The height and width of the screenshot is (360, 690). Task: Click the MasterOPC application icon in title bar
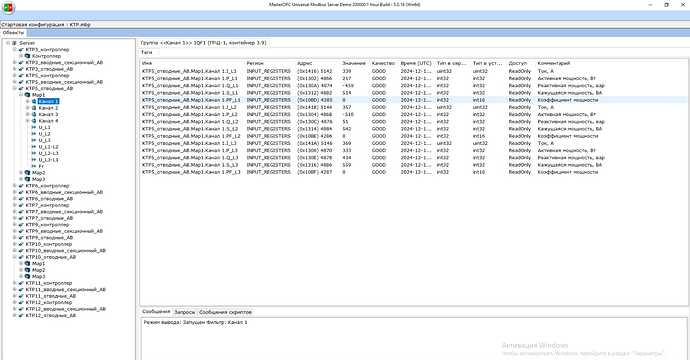coord(8,7)
